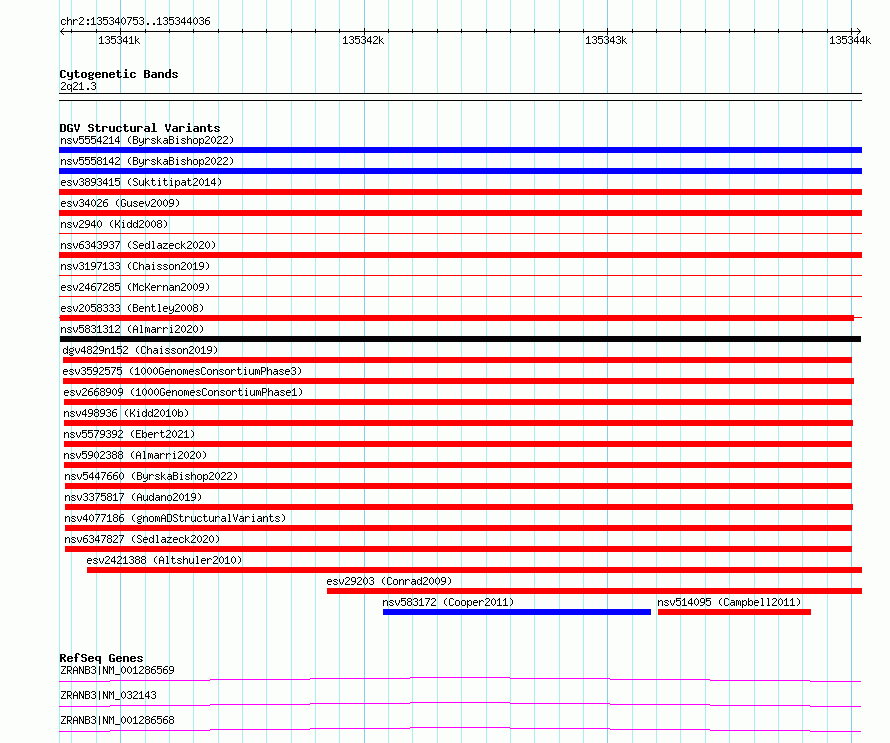The height and width of the screenshot is (743, 890).
Task: Click the blue nsv583172 (Cooper2011) bar
Action: (517, 612)
